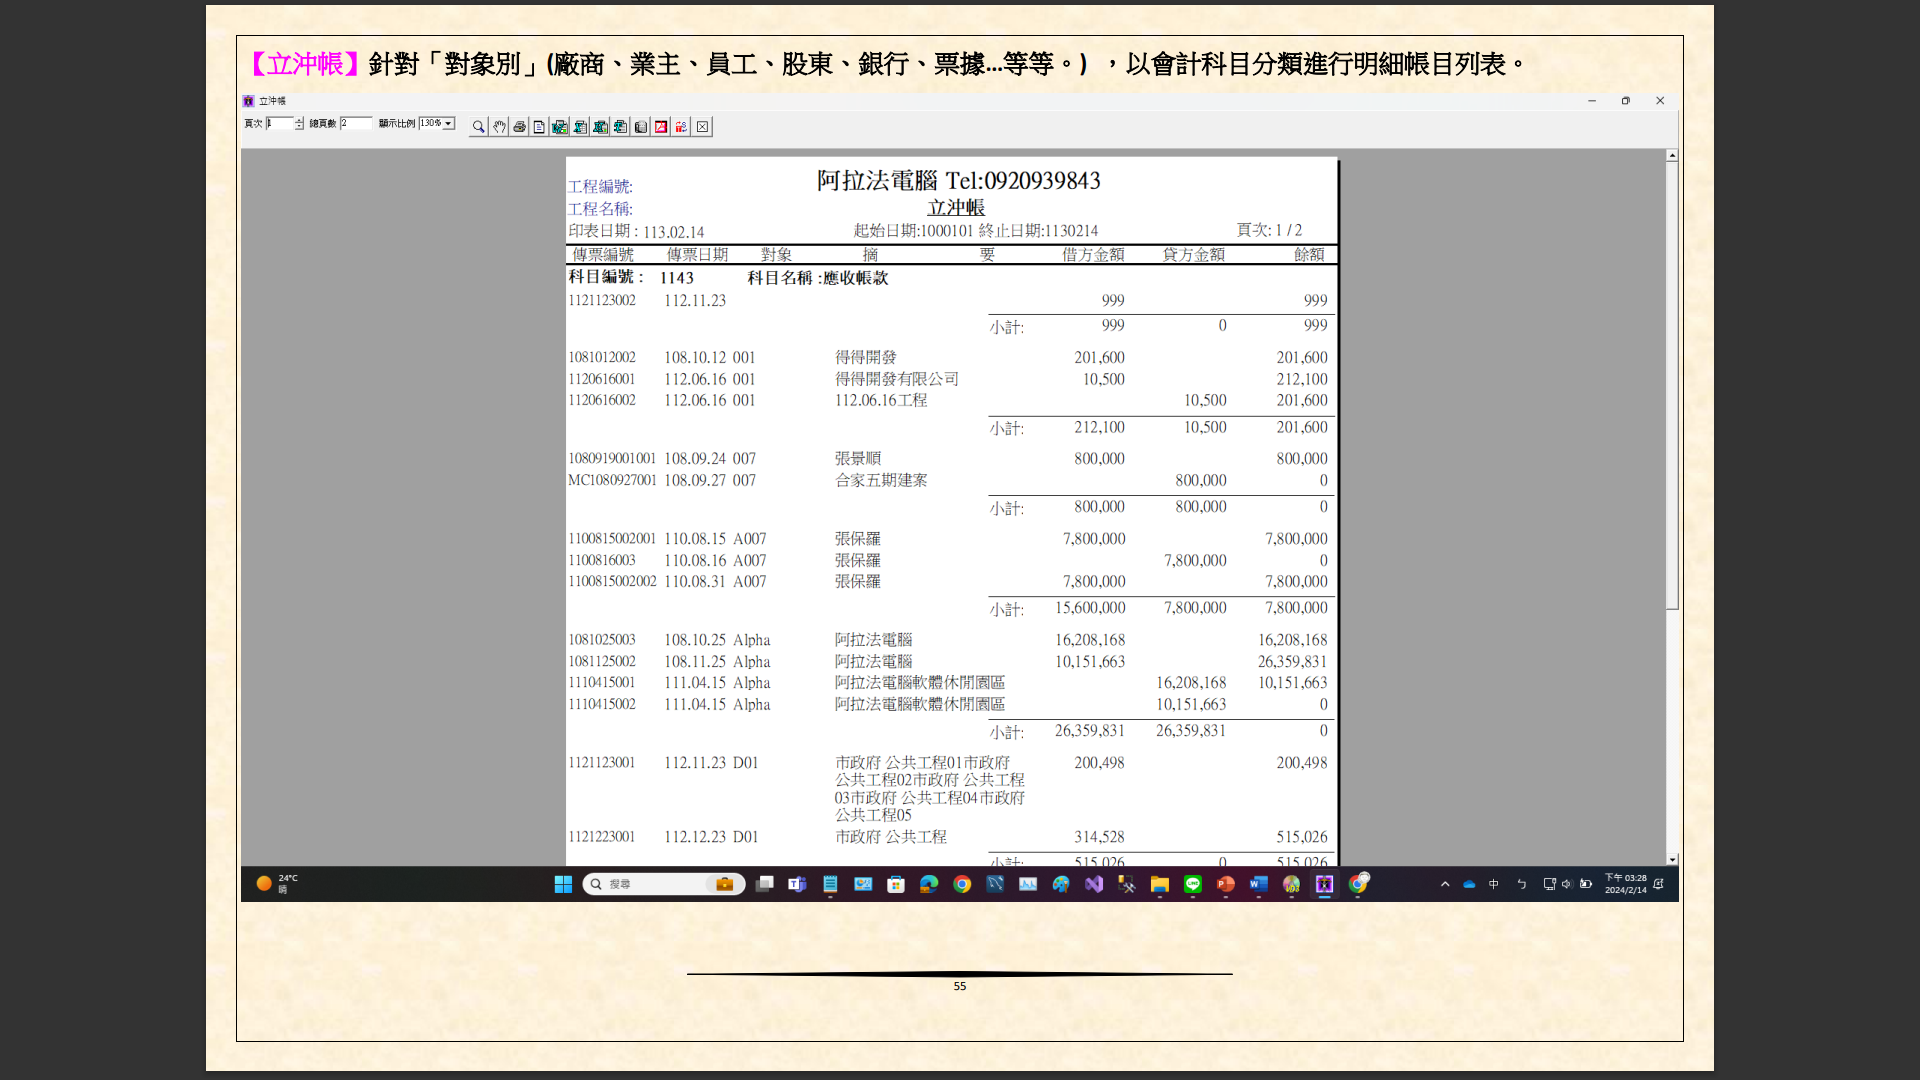The image size is (1920, 1080).
Task: Click the 總頁數 total pages field
Action: click(x=355, y=123)
